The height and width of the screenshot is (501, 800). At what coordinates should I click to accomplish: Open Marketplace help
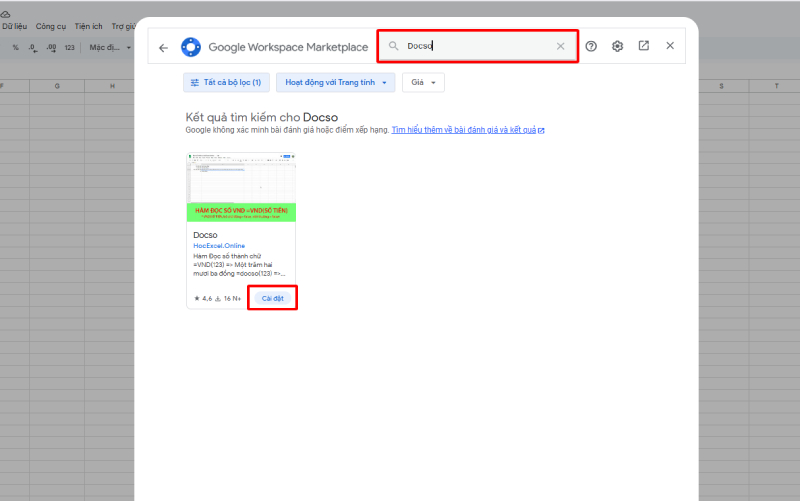coord(591,46)
